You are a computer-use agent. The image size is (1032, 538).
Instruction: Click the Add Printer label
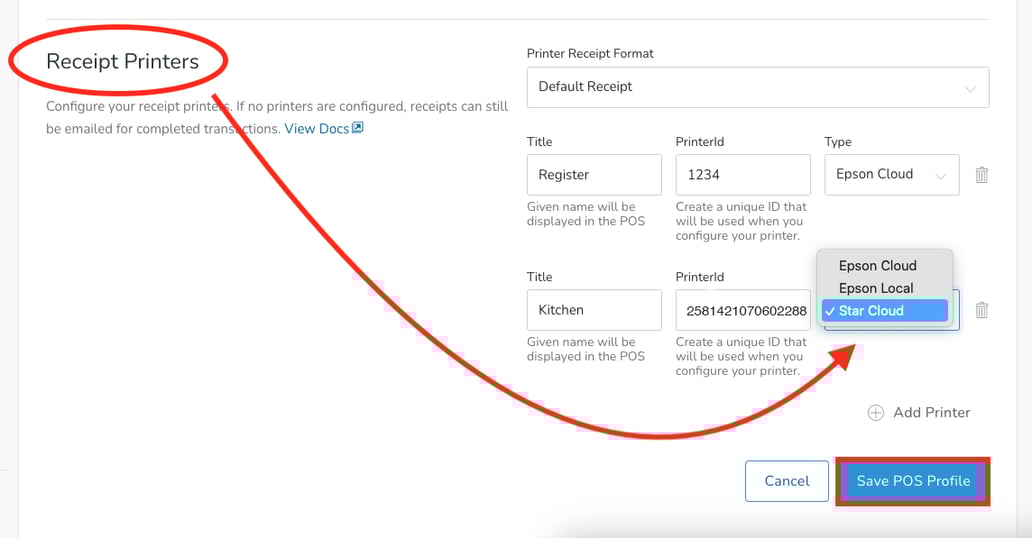pyautogui.click(x=932, y=413)
